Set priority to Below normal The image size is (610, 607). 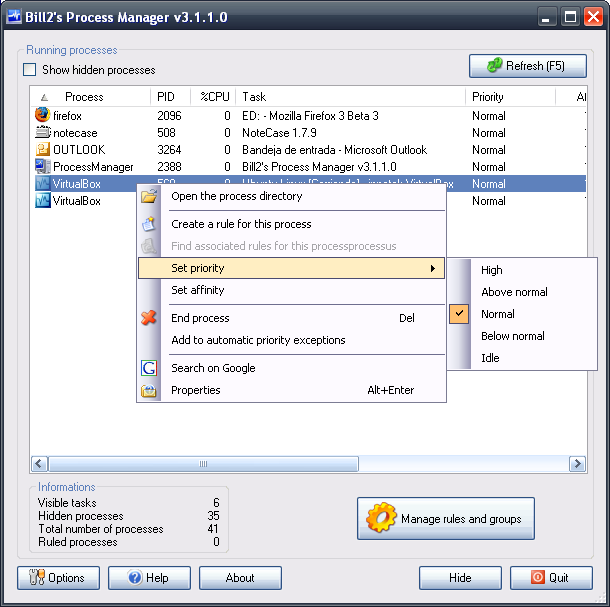(x=522, y=336)
